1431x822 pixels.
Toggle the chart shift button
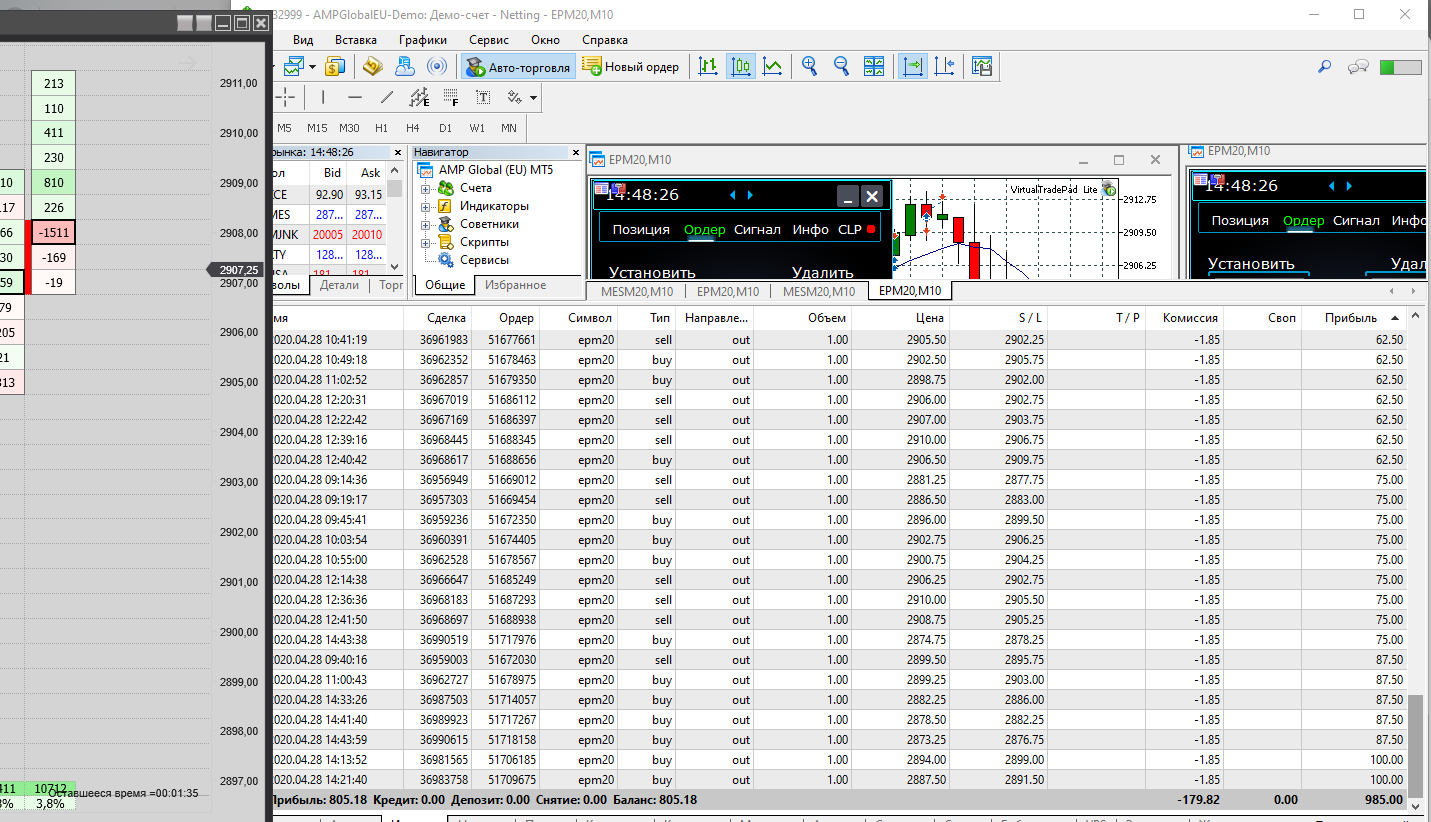click(x=944, y=67)
